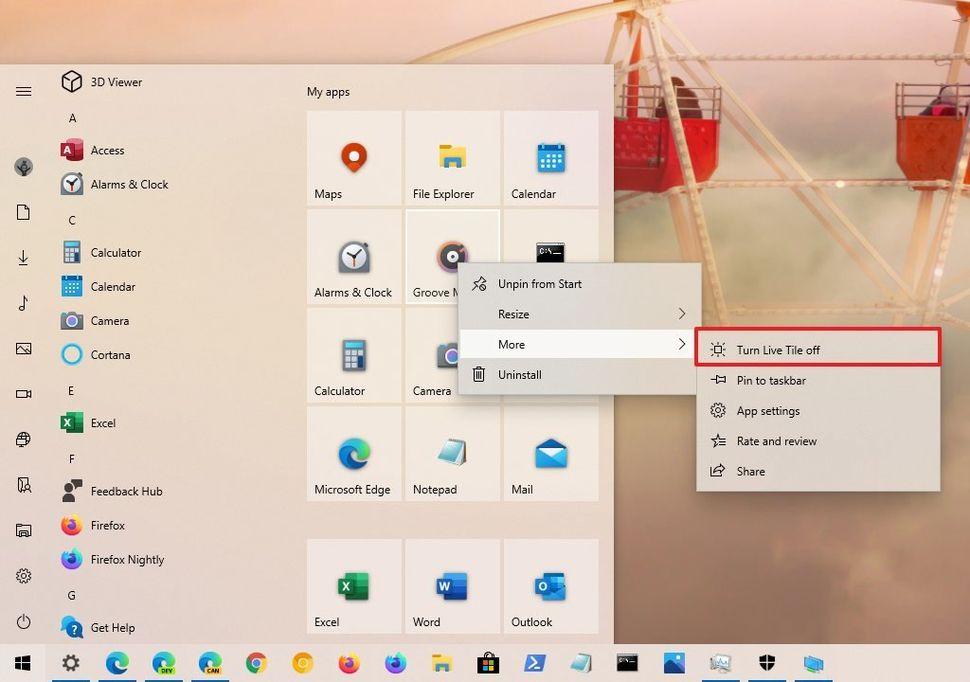This screenshot has width=970, height=682.
Task: Choose Rate and review
Action: [818, 441]
